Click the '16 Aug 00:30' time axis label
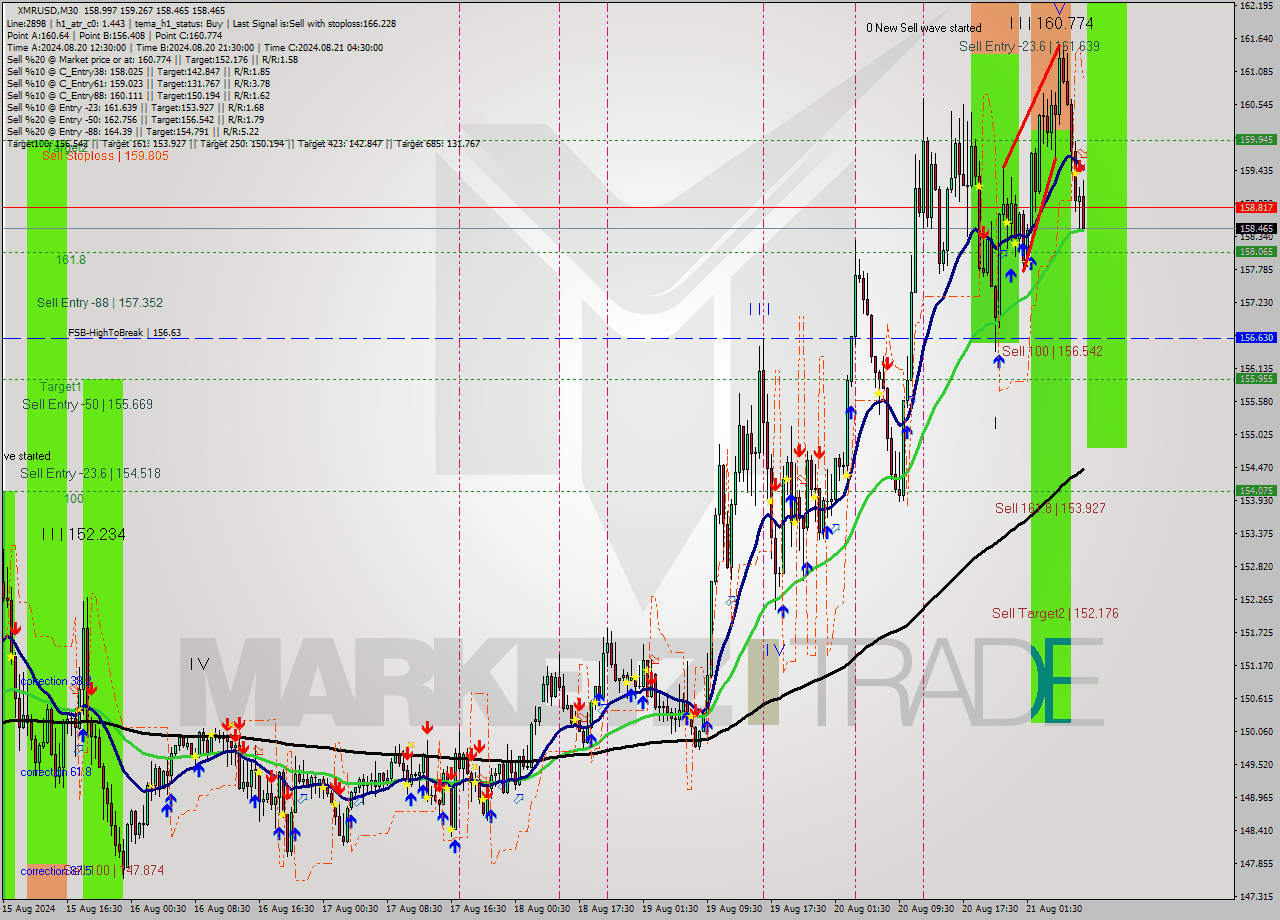1280x920 pixels. tap(156, 909)
